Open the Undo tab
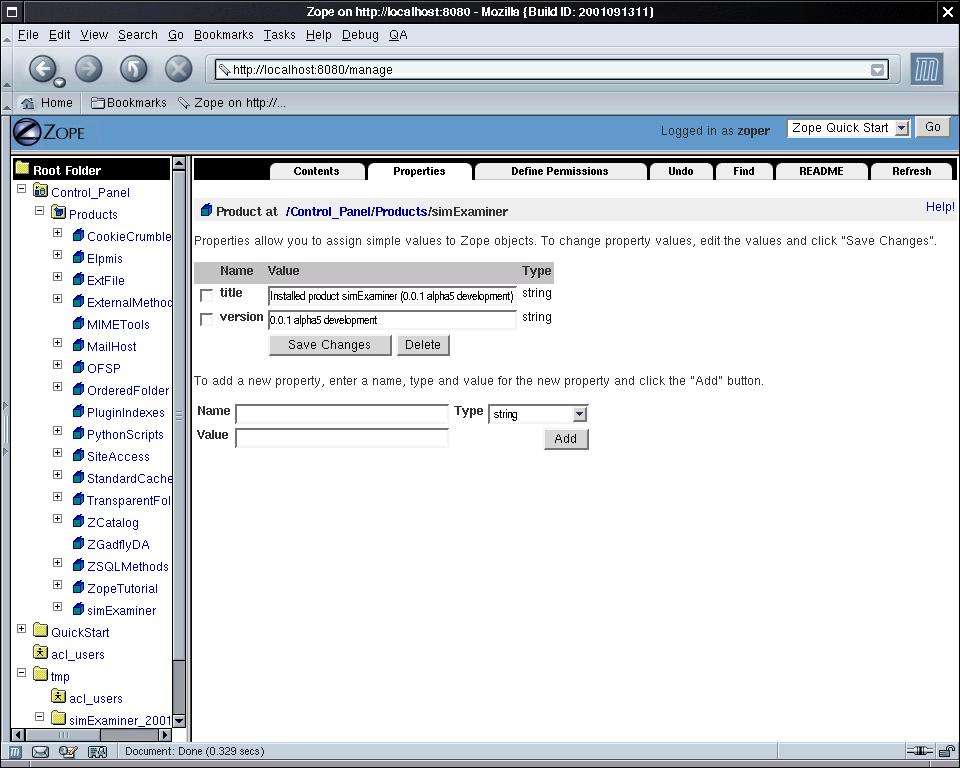This screenshot has height=768, width=960. (x=681, y=171)
